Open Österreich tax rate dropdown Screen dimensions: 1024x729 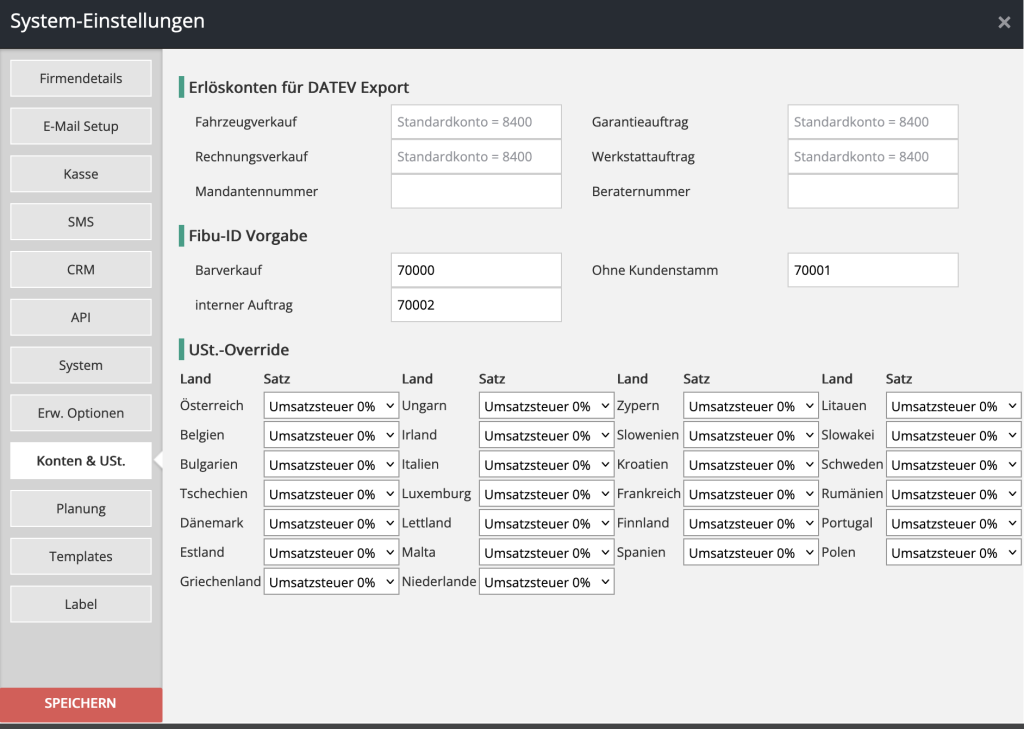click(x=331, y=407)
